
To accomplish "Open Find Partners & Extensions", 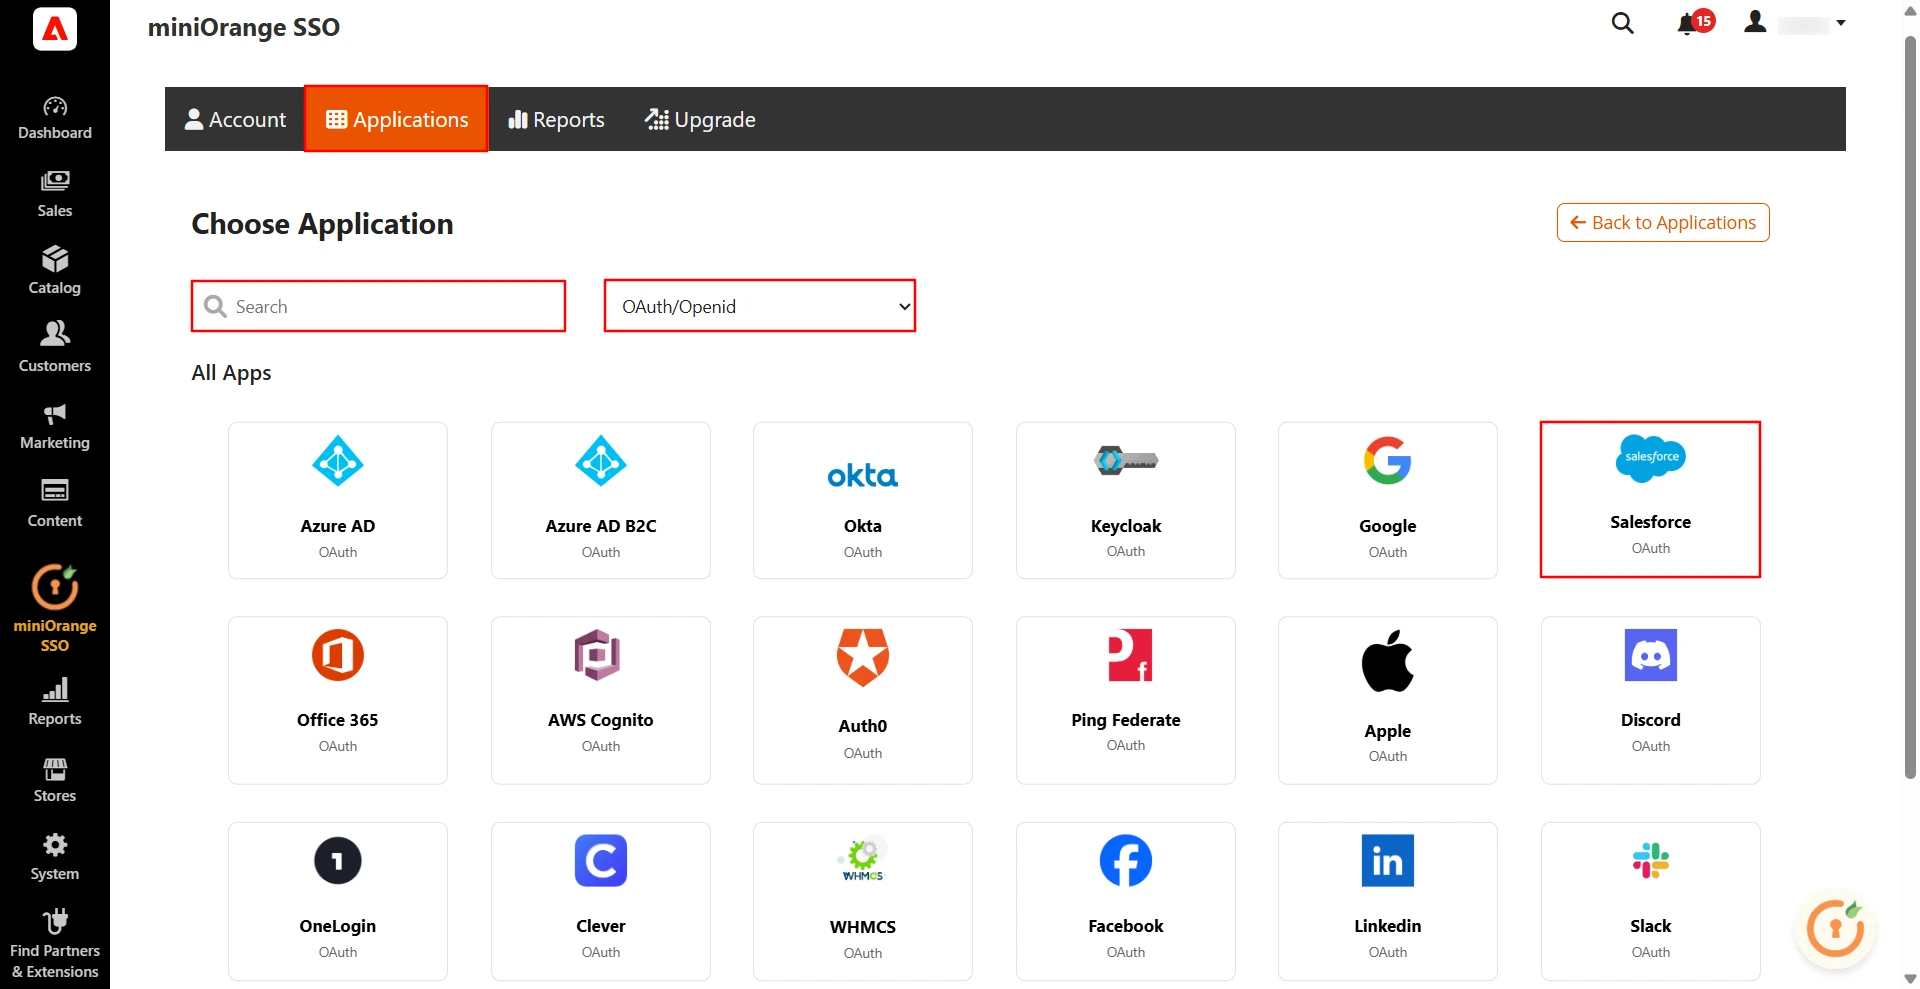I will [55, 945].
